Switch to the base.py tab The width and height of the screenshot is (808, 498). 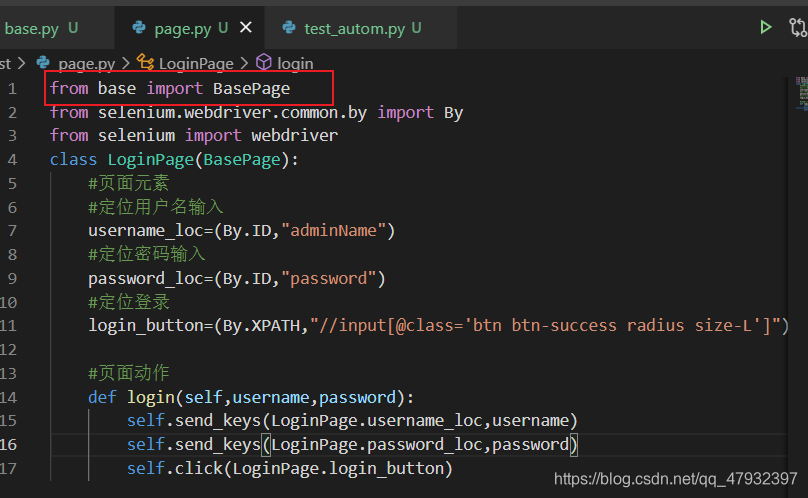(x=41, y=28)
